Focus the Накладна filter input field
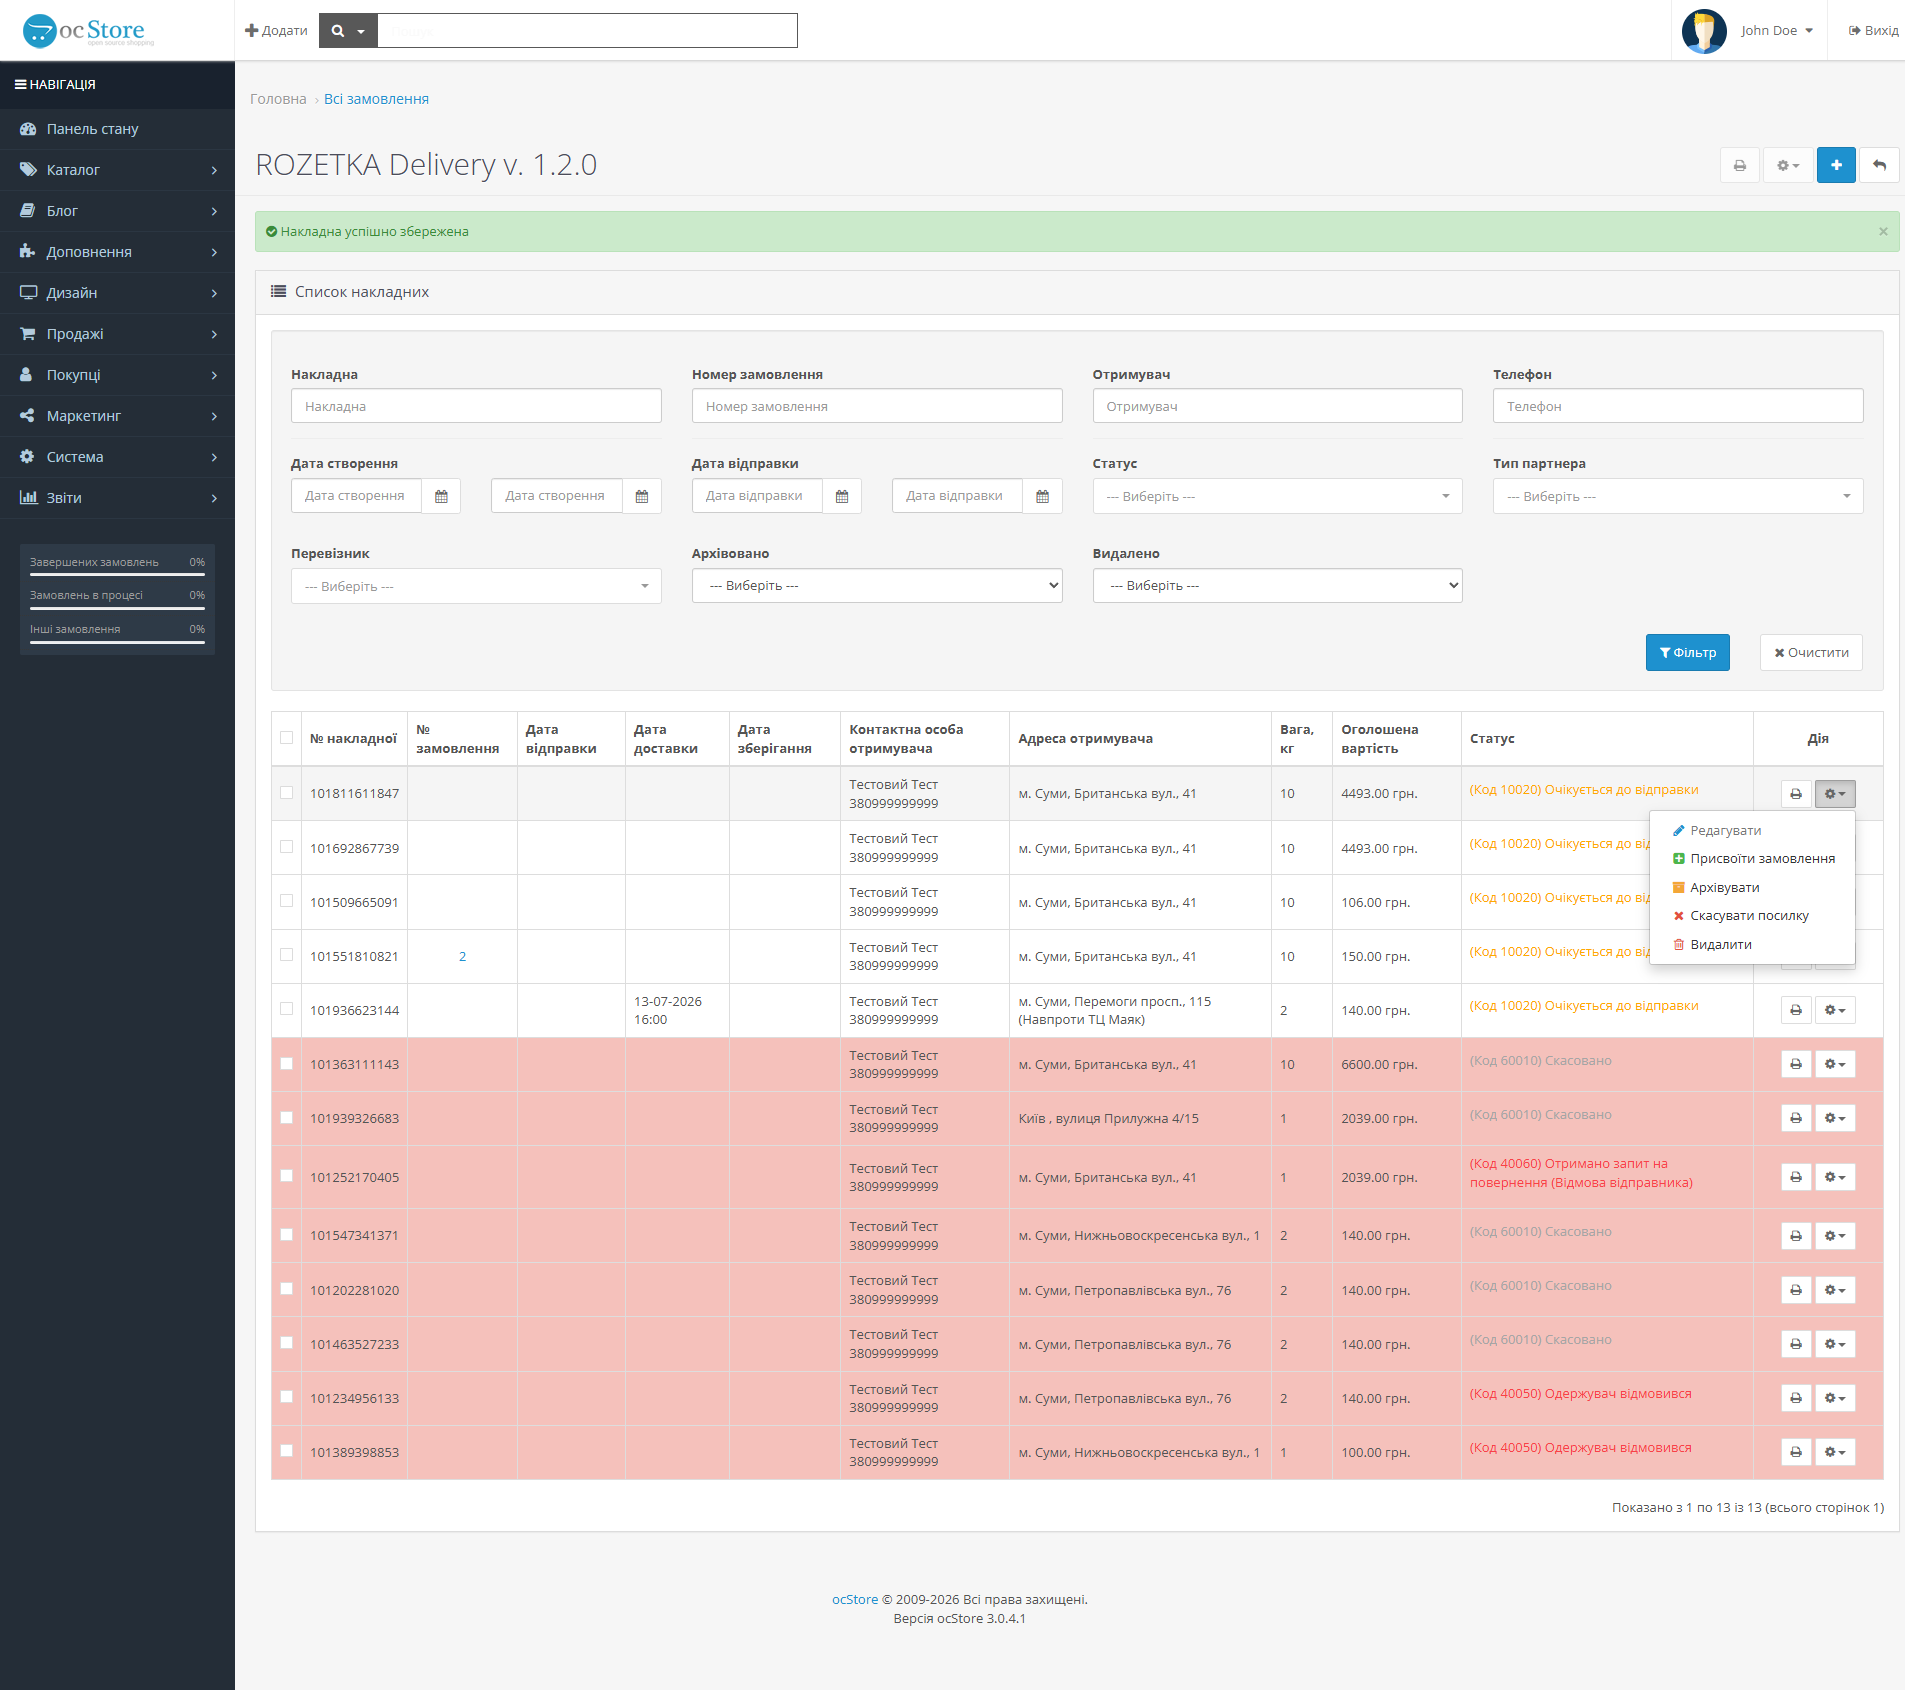1905x1690 pixels. (476, 406)
